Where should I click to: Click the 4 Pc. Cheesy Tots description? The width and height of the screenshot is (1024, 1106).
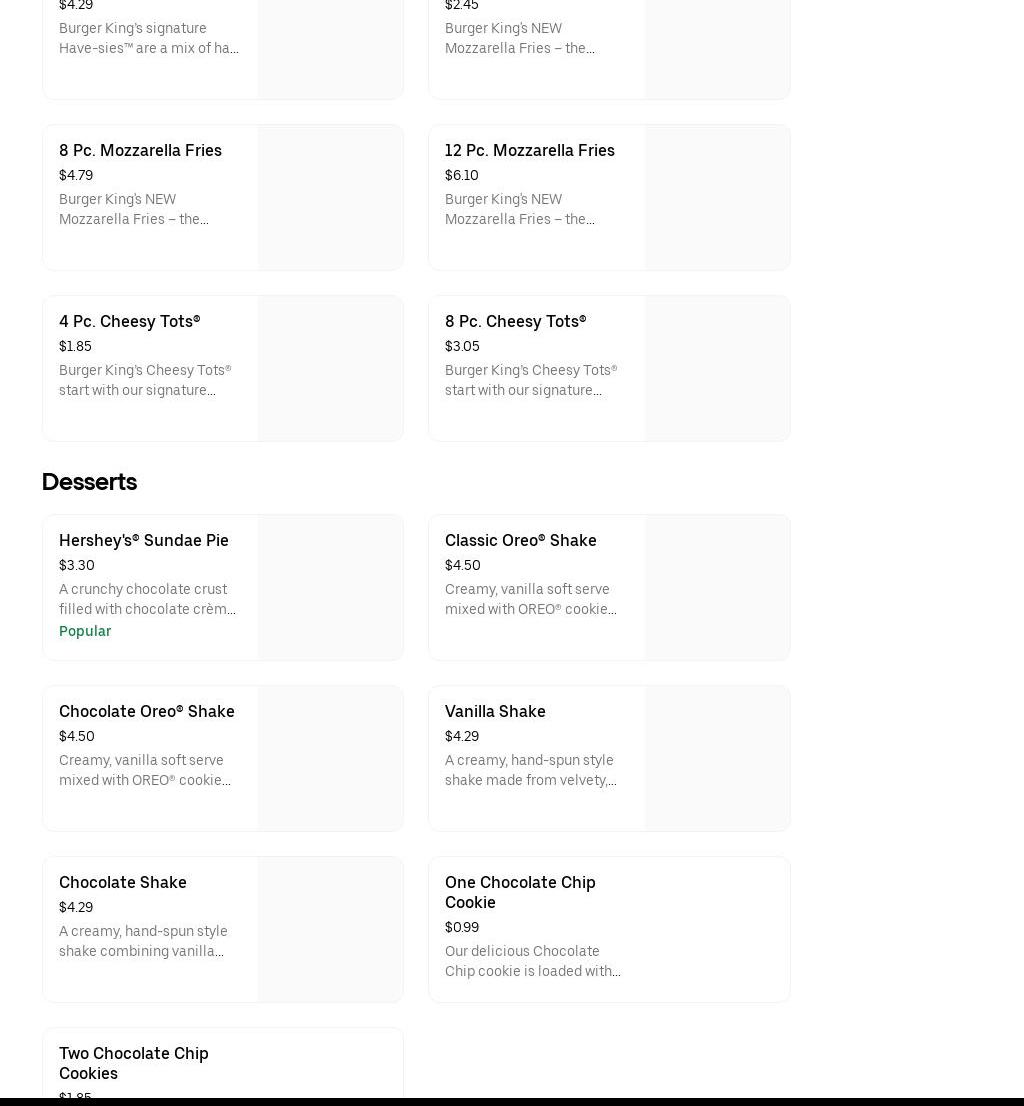coord(145,380)
